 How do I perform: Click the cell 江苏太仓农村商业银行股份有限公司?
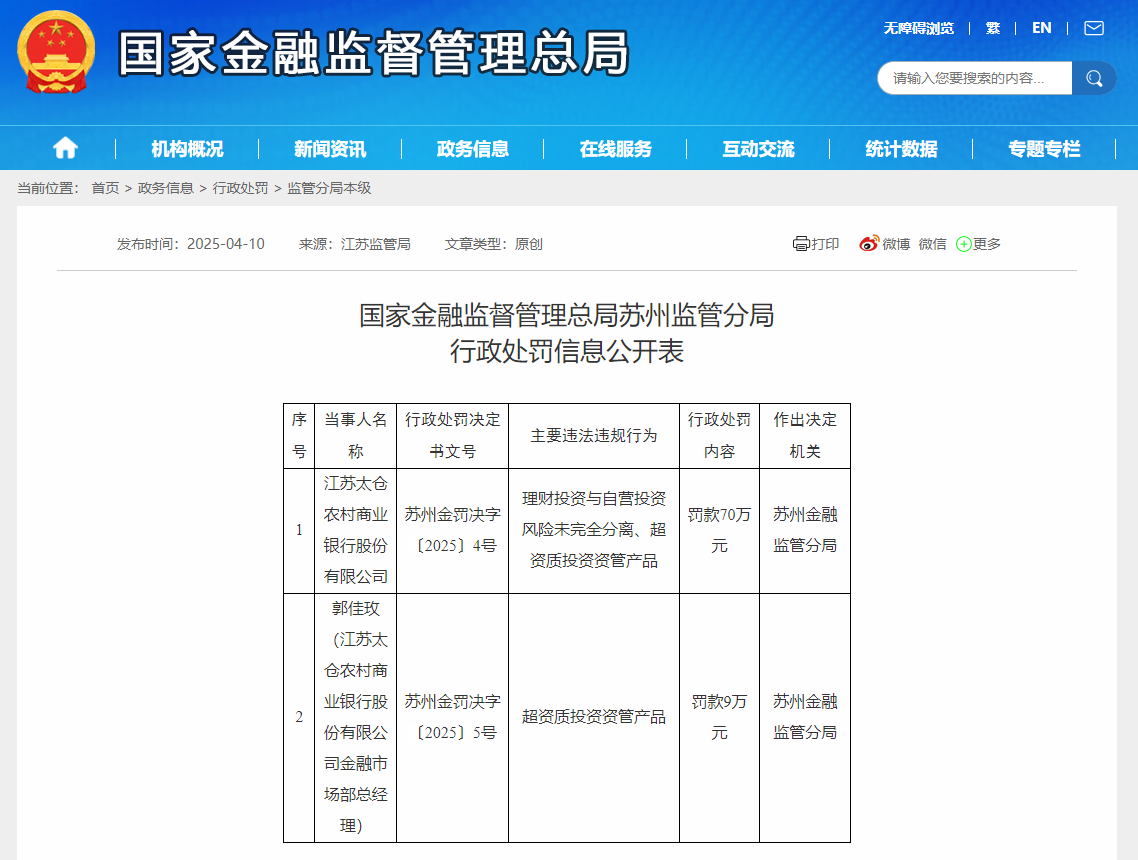pos(356,531)
